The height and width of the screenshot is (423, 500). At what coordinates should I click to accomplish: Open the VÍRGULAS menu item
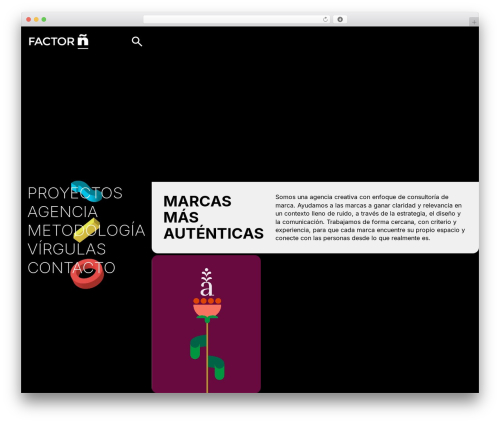67,249
